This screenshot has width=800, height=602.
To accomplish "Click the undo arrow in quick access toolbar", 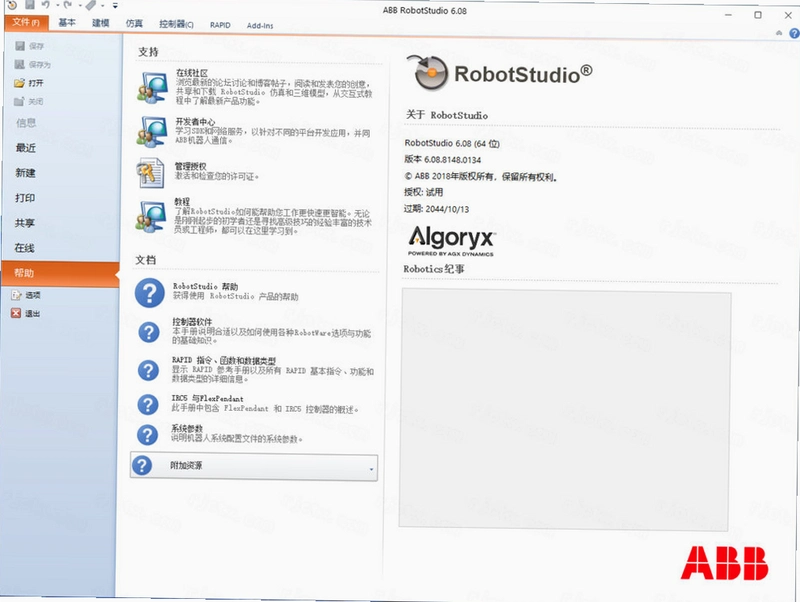I will coord(45,5).
